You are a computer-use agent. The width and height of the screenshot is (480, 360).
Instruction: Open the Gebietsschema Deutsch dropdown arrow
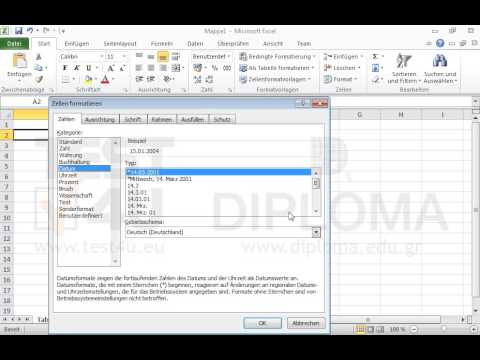point(316,232)
